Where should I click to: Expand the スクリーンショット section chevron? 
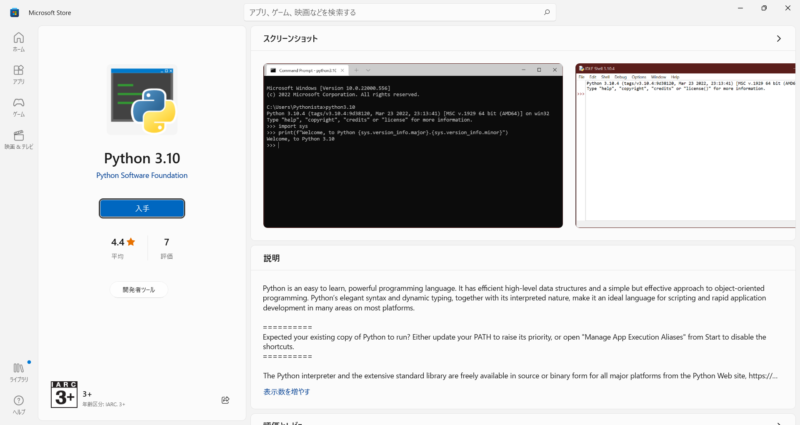778,39
